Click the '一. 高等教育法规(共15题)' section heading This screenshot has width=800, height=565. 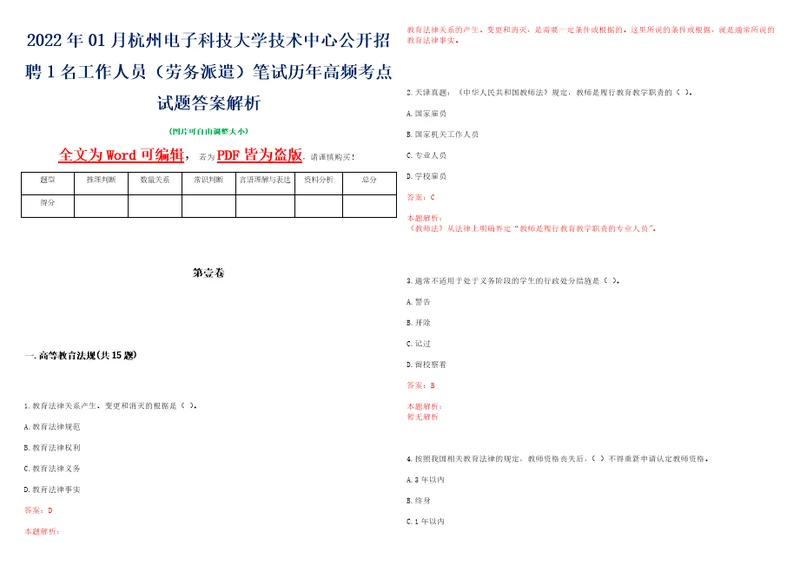tap(81, 355)
